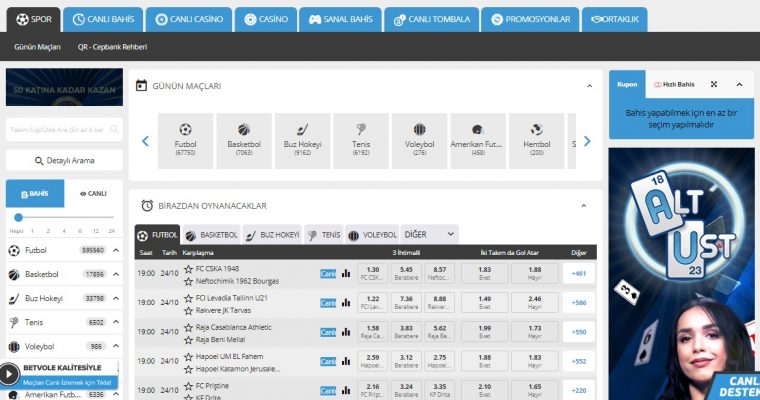Open statistics chart for Levadia Tallinn match
Viewport: 760px width, 400px height.
tap(346, 303)
